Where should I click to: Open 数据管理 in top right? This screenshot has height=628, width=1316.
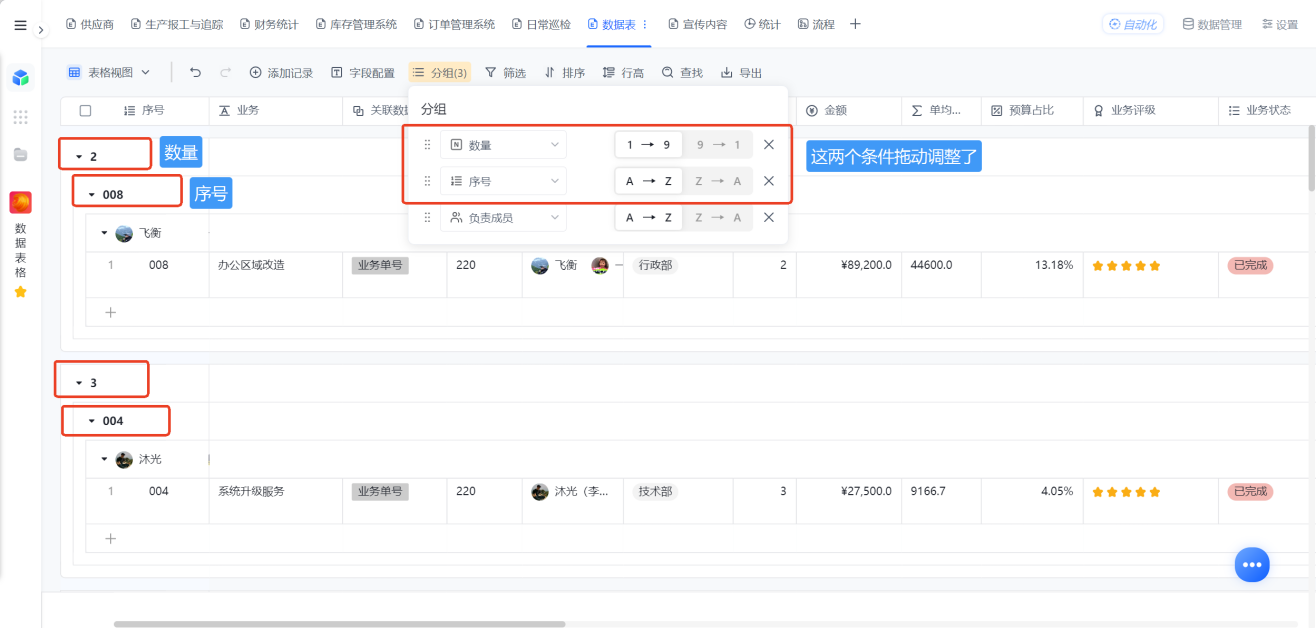coord(1212,24)
